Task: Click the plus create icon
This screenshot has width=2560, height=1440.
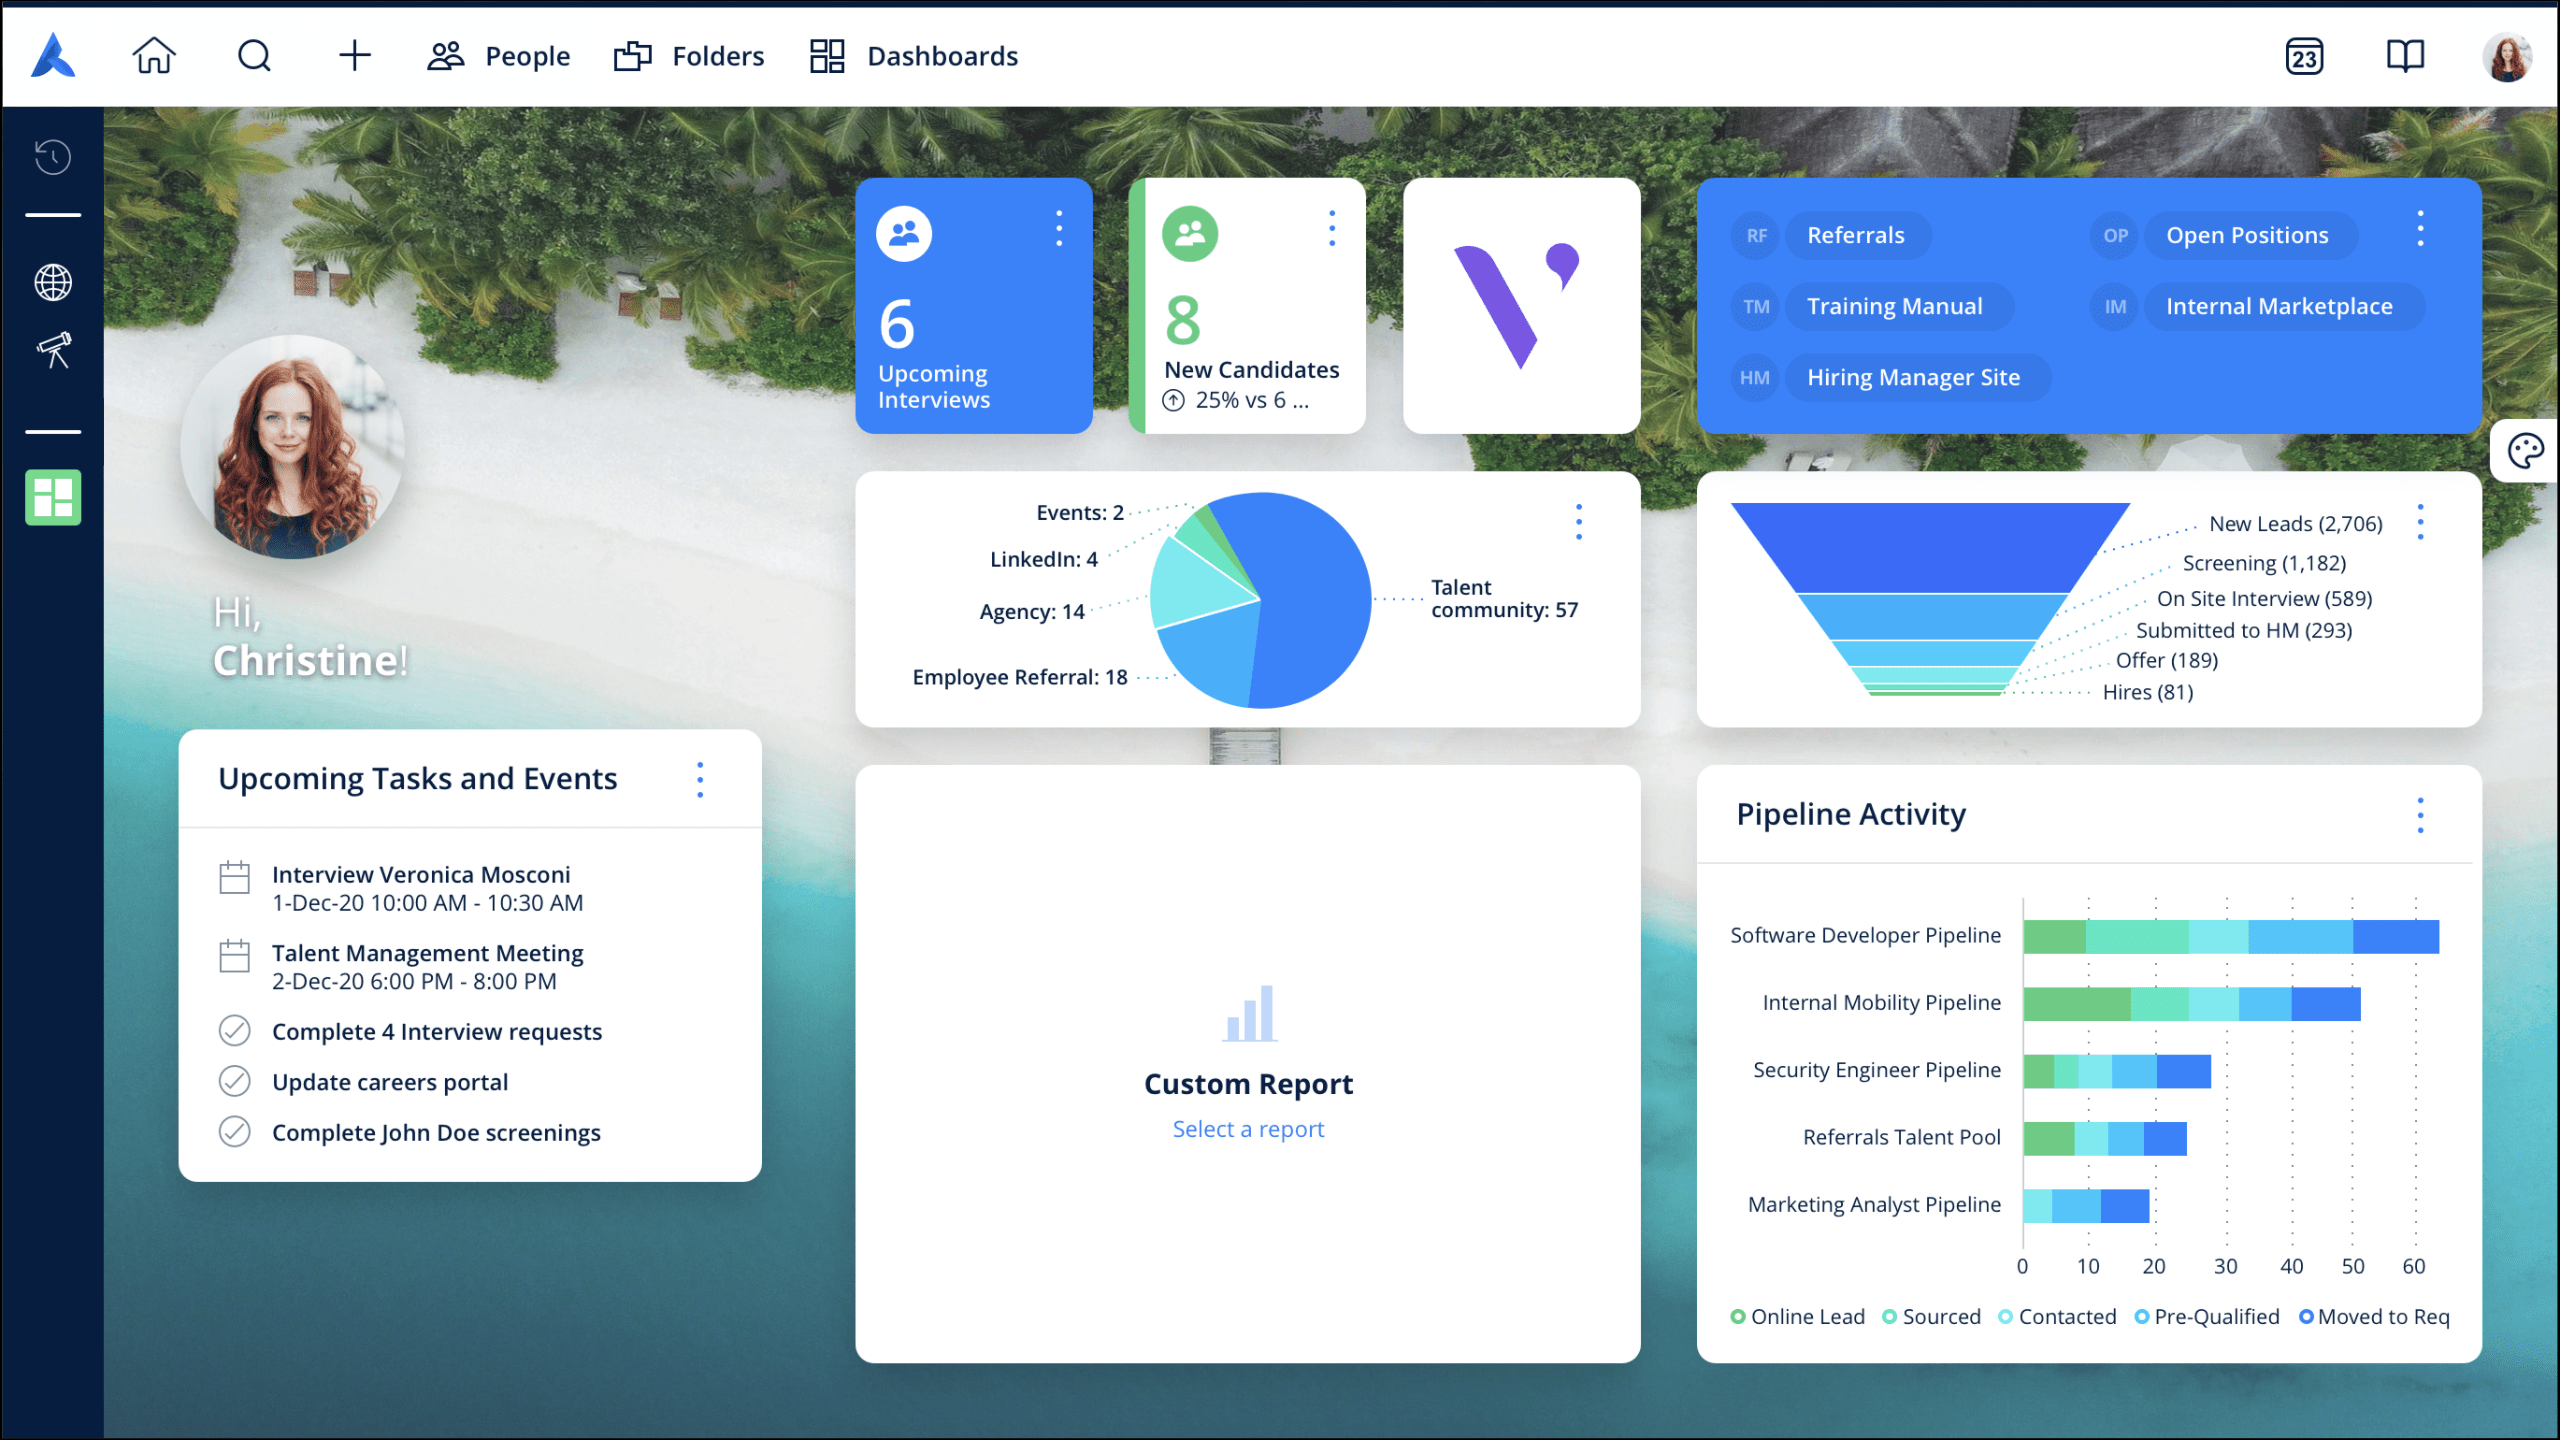Action: coord(354,56)
